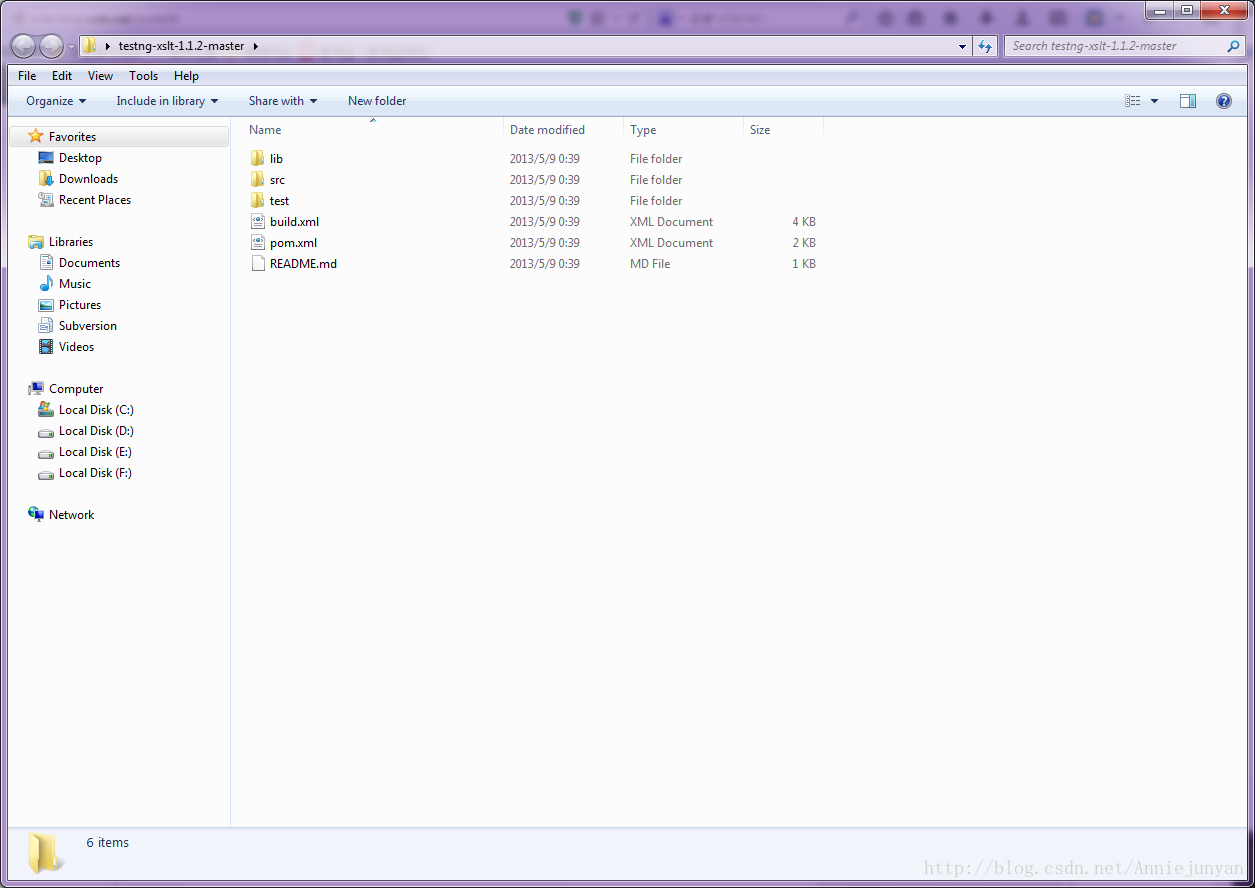The height and width of the screenshot is (888, 1255).
Task: Click the Desktop icon in Favorites
Action: [x=46, y=158]
